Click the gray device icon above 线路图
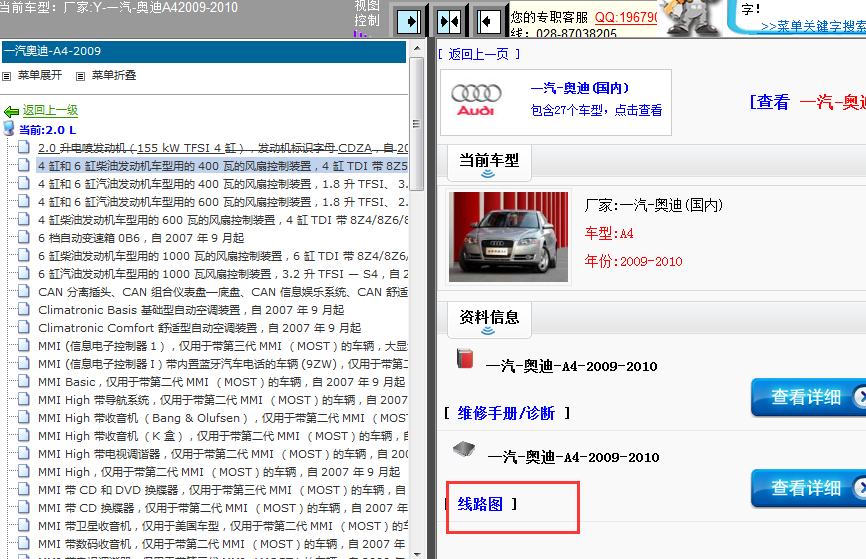Screen dimensions: 866x559 (464, 449)
